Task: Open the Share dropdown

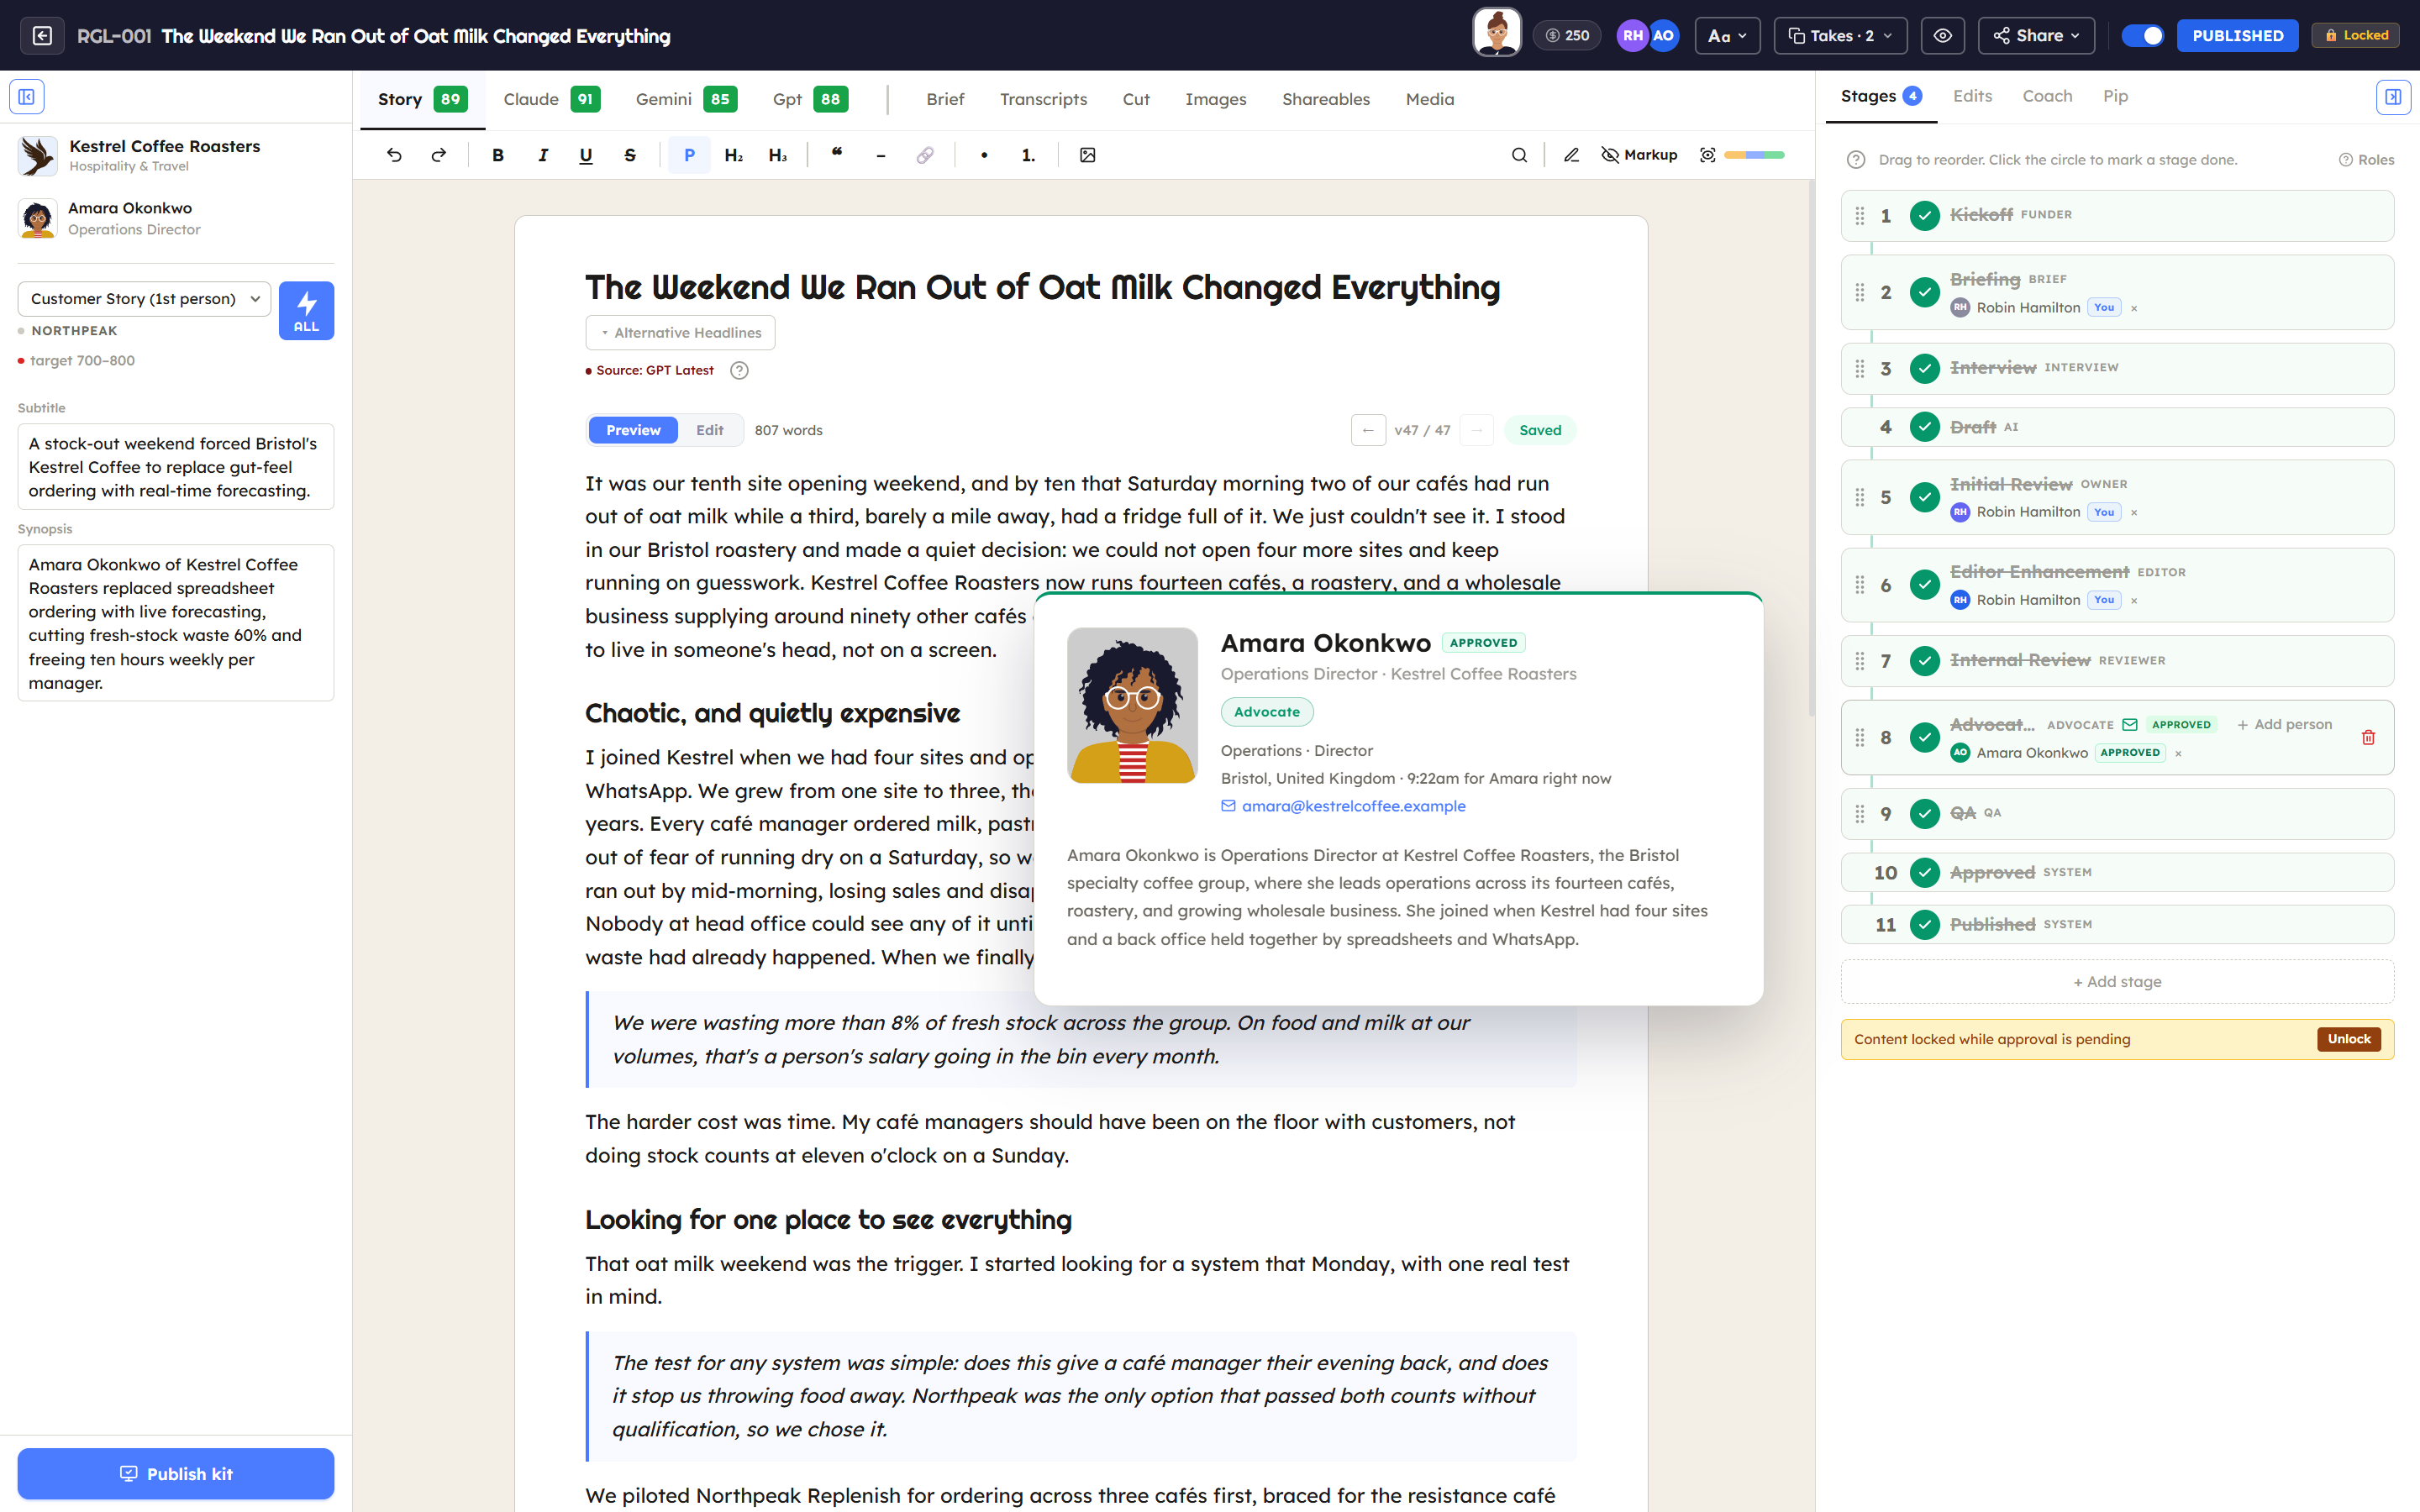Action: click(x=2036, y=35)
